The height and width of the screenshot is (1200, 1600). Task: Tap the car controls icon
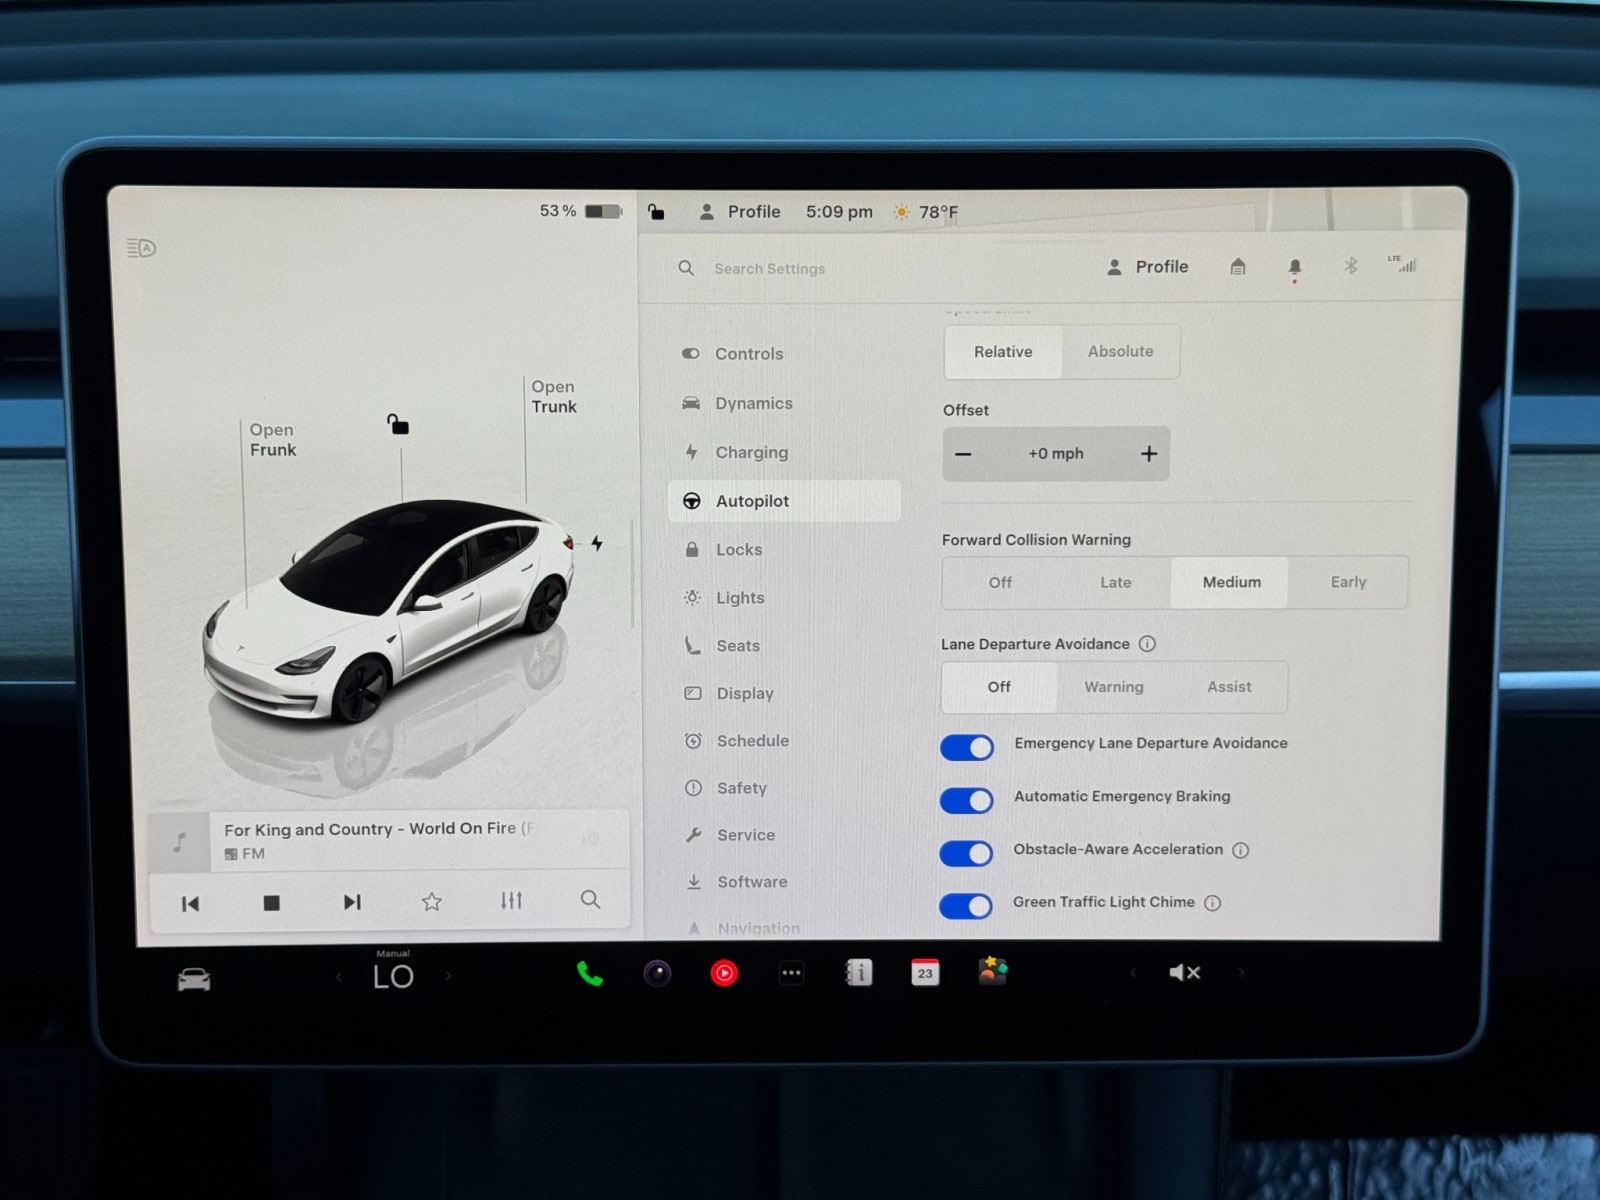coord(194,979)
